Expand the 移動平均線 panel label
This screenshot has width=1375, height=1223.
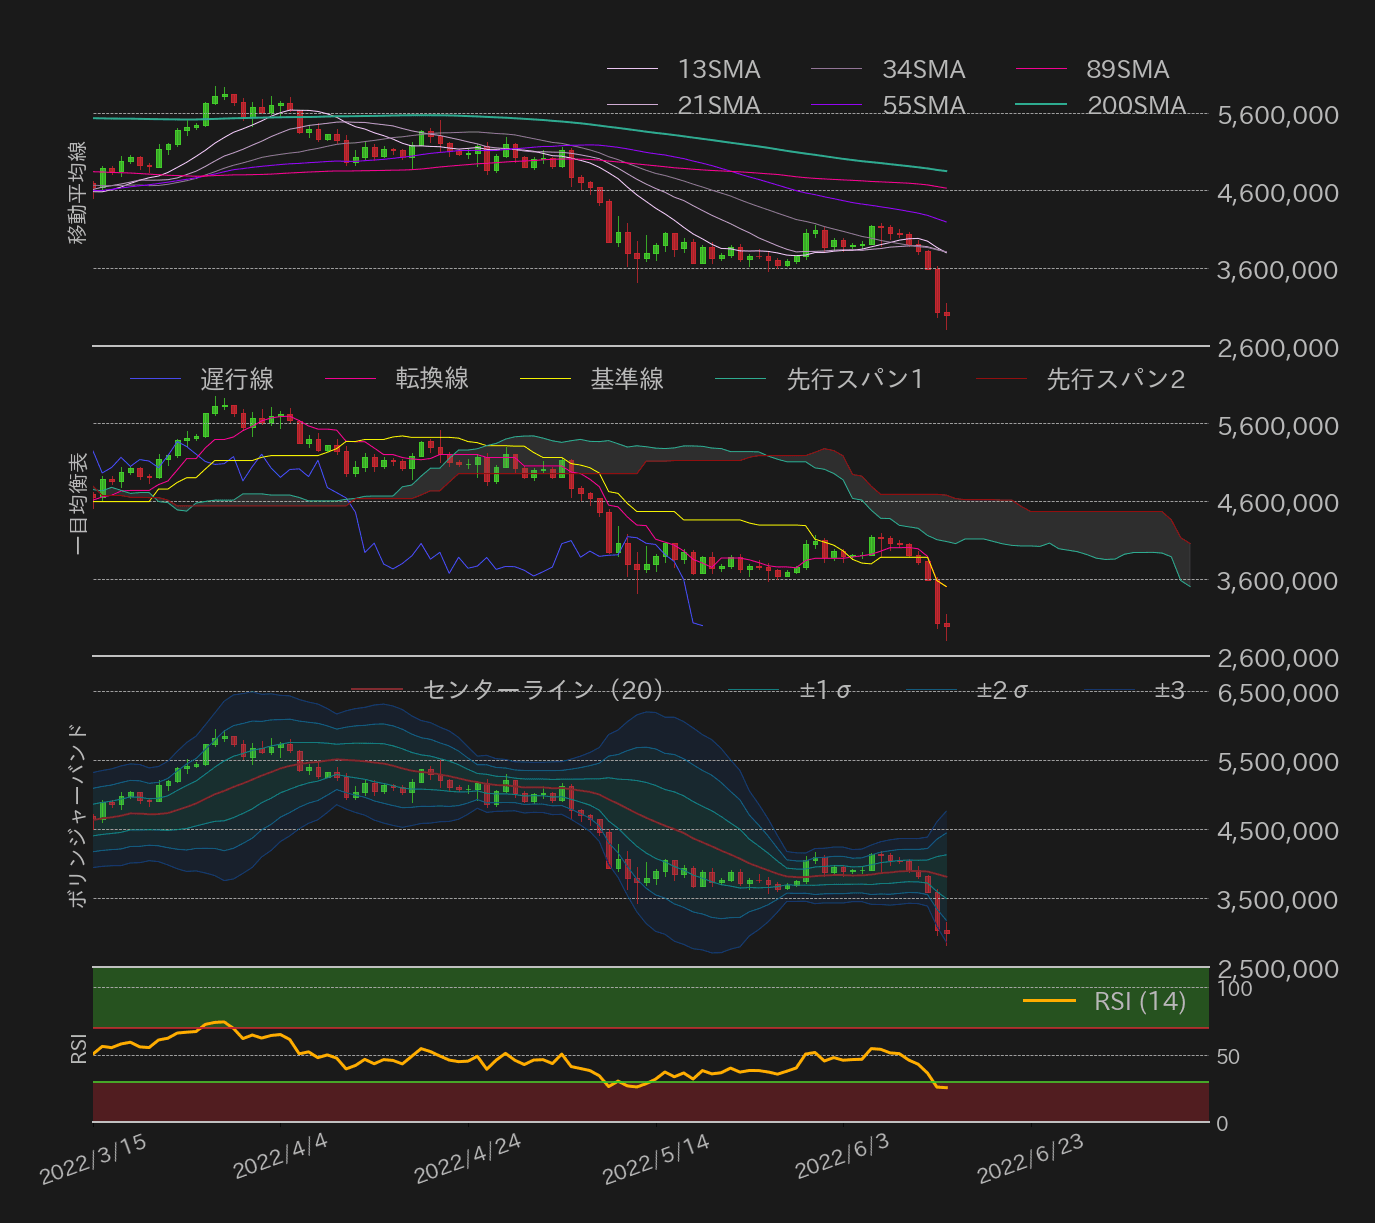click(x=80, y=190)
